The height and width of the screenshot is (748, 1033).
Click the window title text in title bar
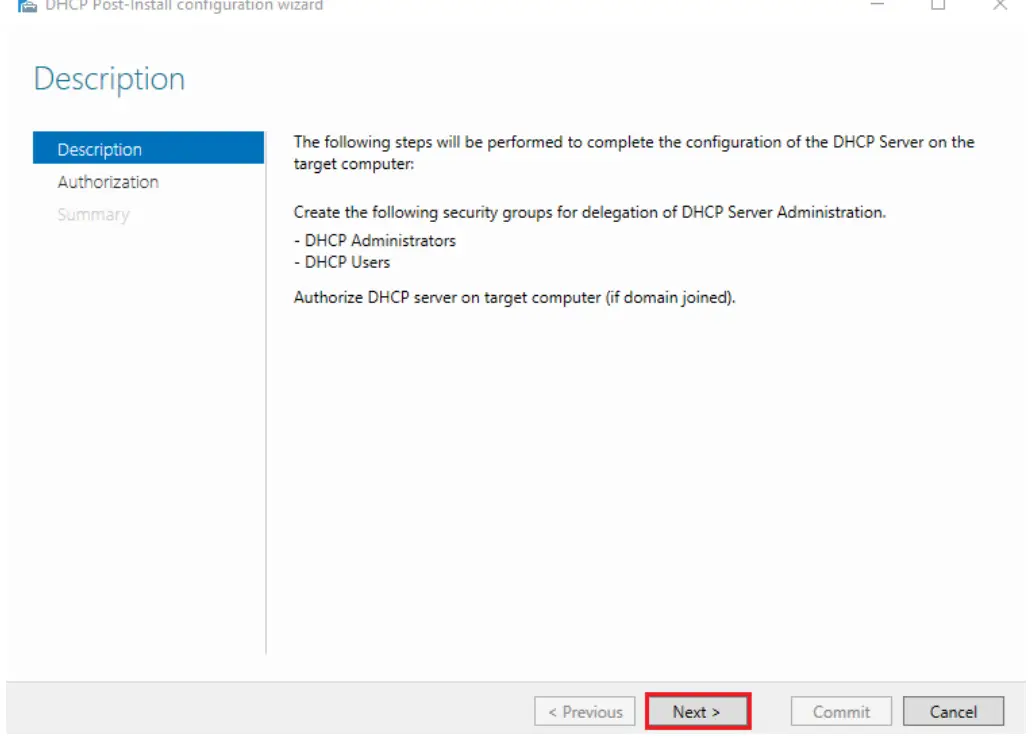[x=184, y=6]
